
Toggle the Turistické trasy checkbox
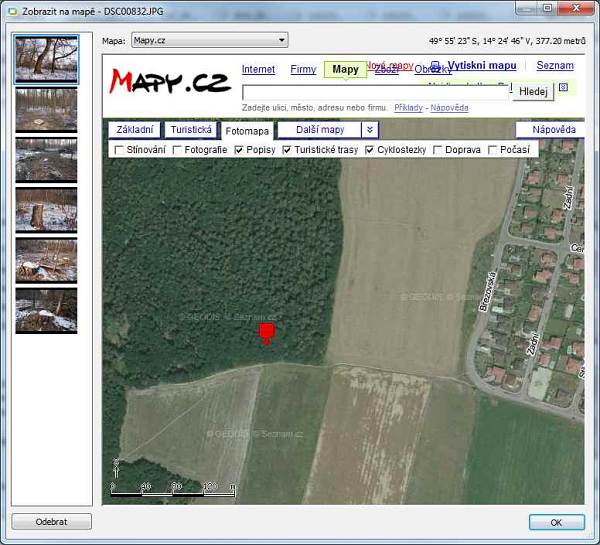click(288, 150)
